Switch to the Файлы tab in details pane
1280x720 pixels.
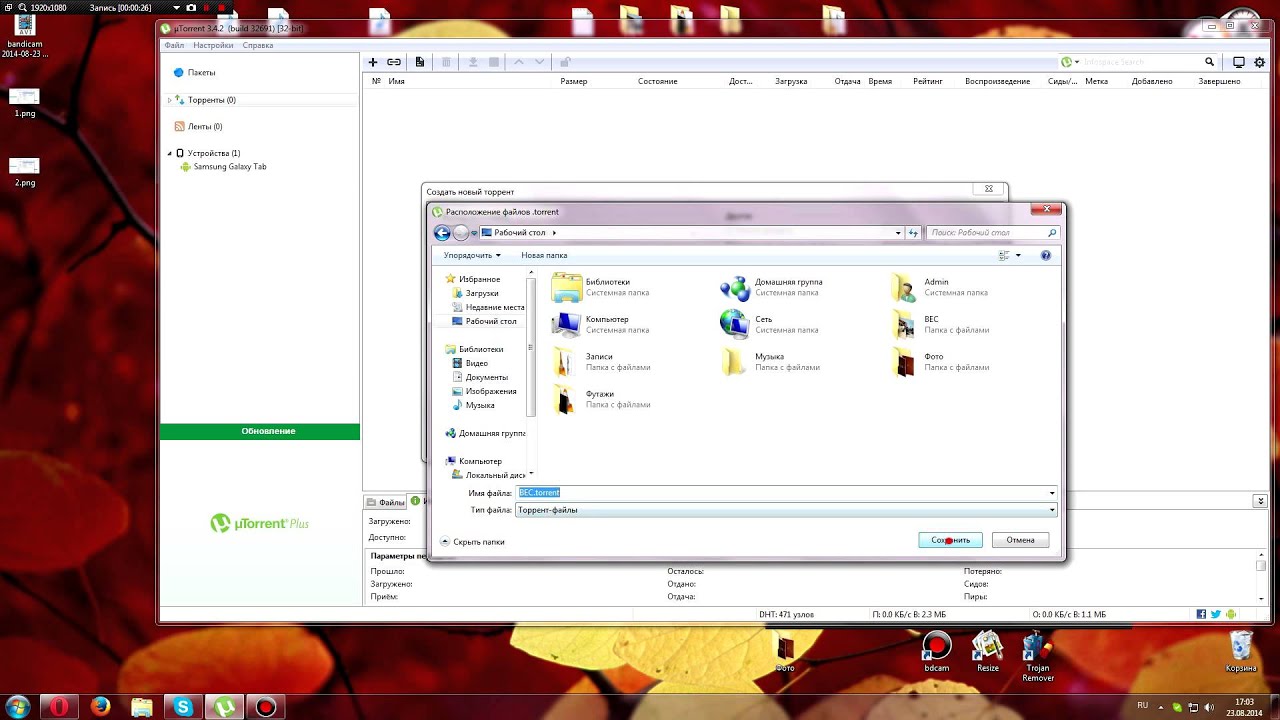click(385, 502)
